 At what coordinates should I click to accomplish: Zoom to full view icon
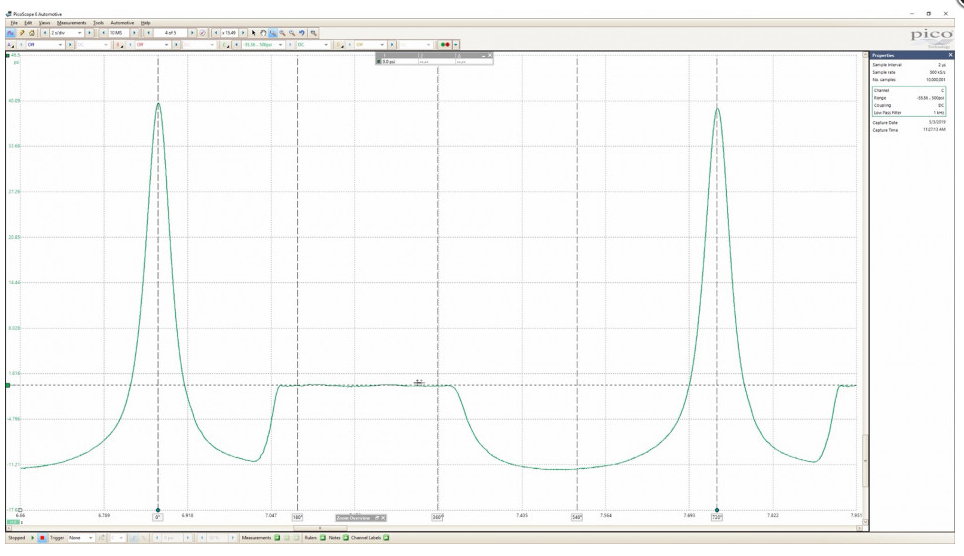coord(314,33)
